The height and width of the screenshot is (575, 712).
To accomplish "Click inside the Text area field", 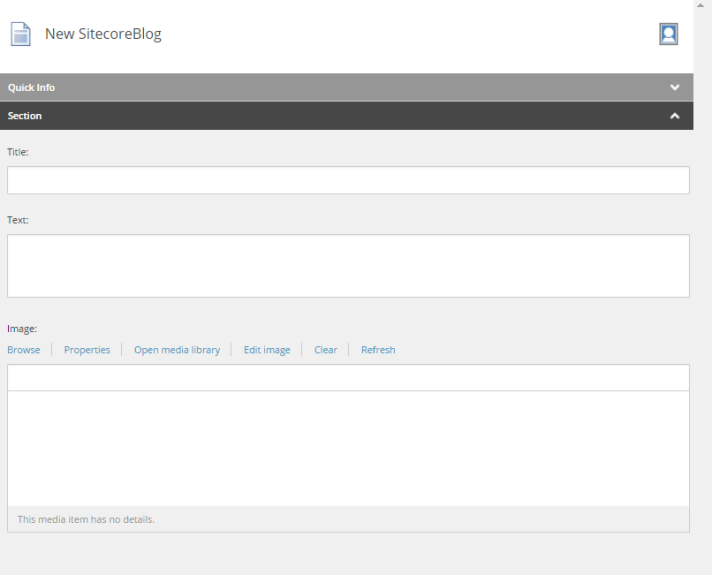I will [x=348, y=265].
